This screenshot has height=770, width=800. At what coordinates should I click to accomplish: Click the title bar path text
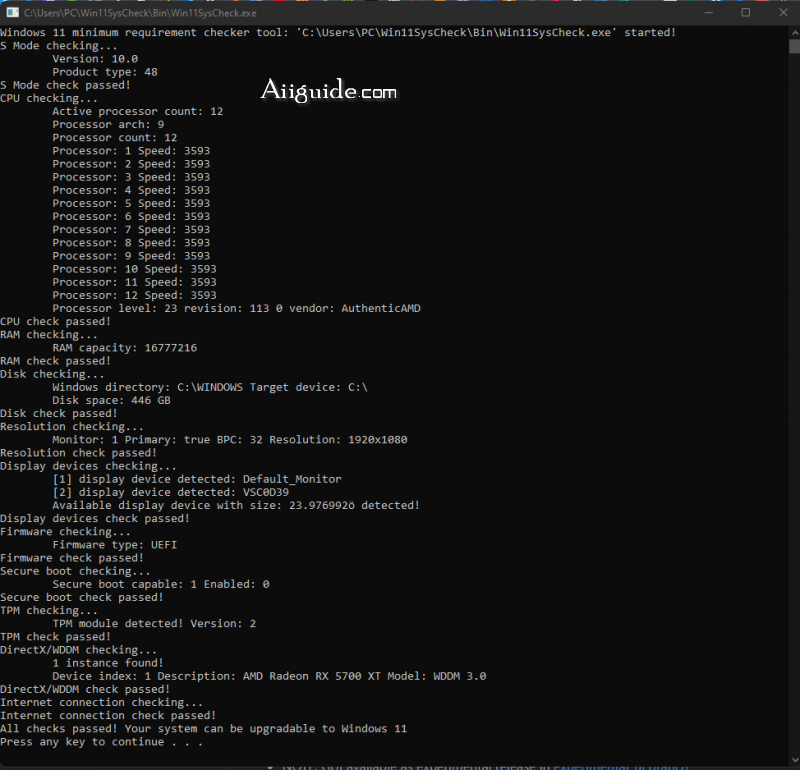(x=140, y=13)
